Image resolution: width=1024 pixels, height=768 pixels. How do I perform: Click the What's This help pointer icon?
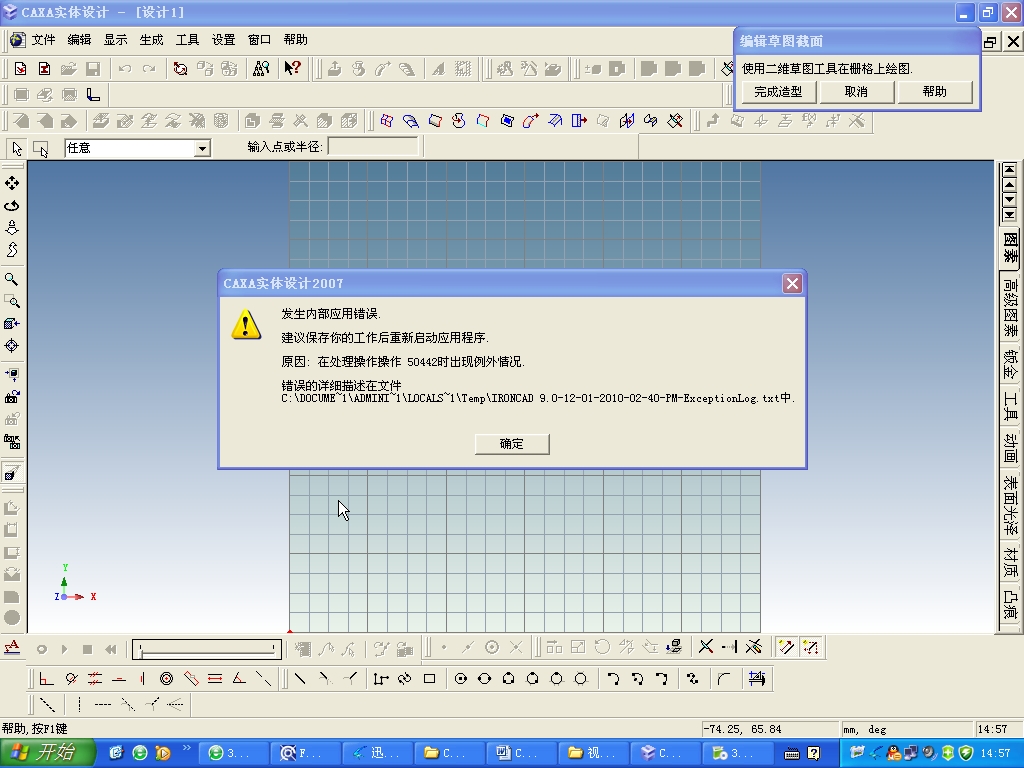[292, 68]
